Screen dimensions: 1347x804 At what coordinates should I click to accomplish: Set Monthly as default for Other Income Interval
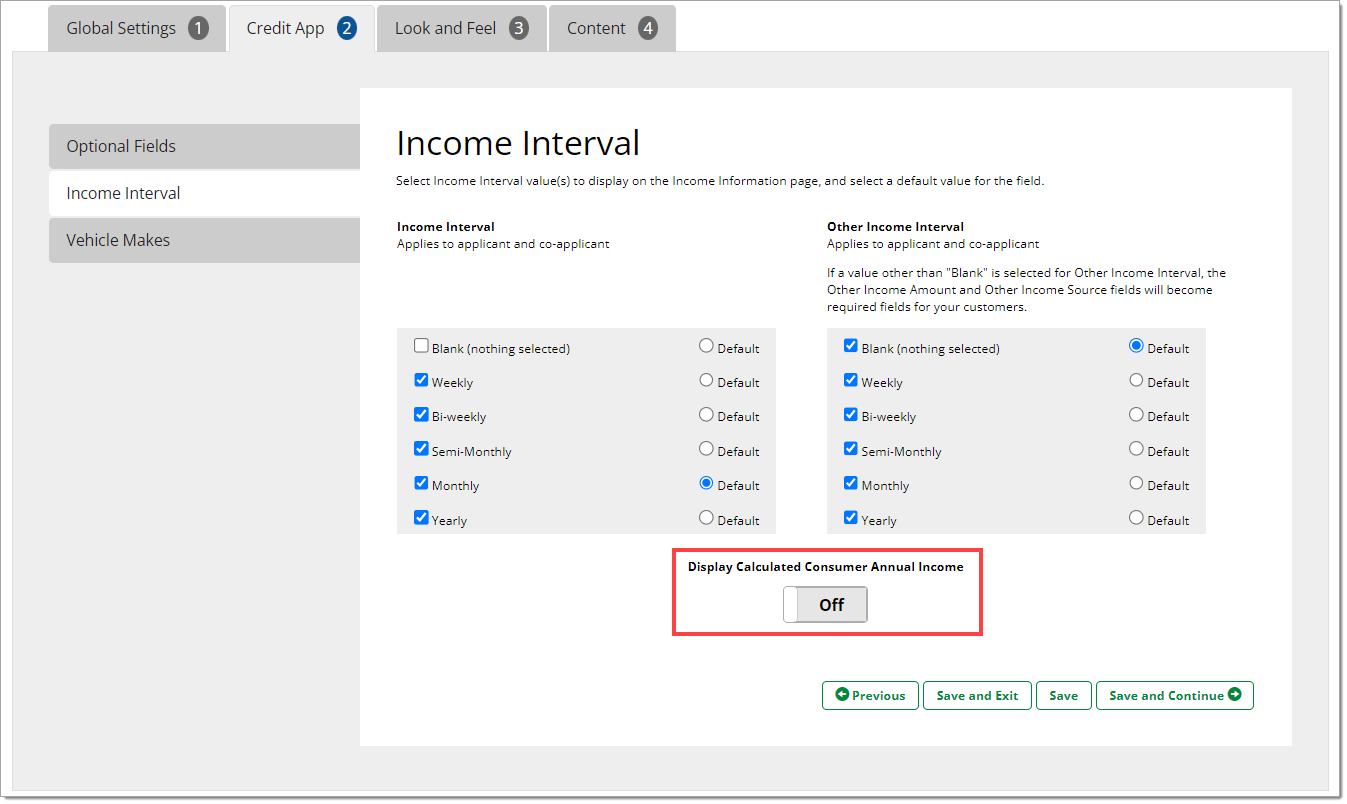(x=1136, y=483)
